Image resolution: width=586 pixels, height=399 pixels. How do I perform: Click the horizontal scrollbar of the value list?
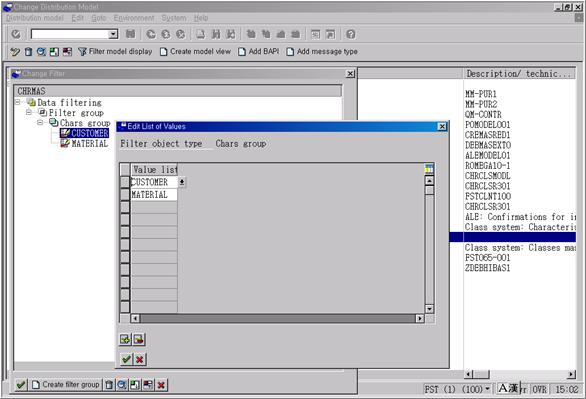(277, 318)
